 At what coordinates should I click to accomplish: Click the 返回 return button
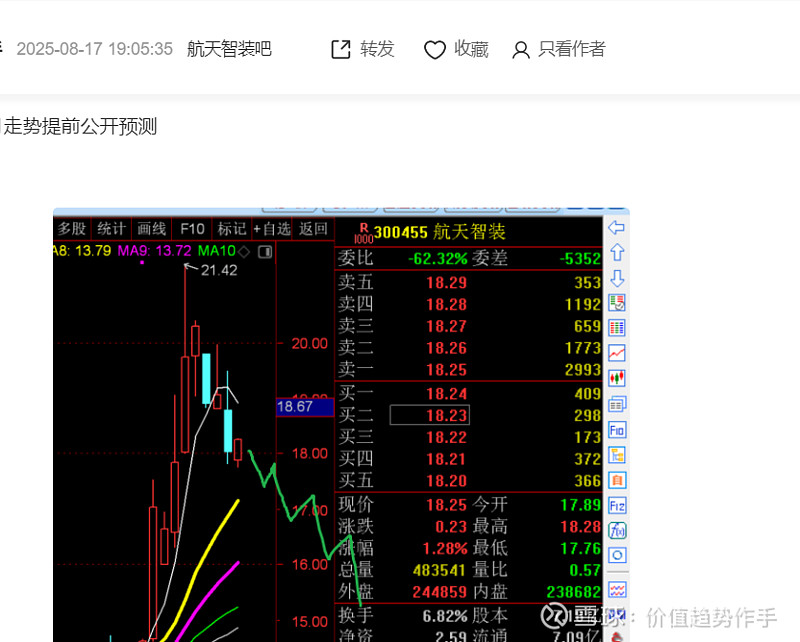[x=313, y=229]
